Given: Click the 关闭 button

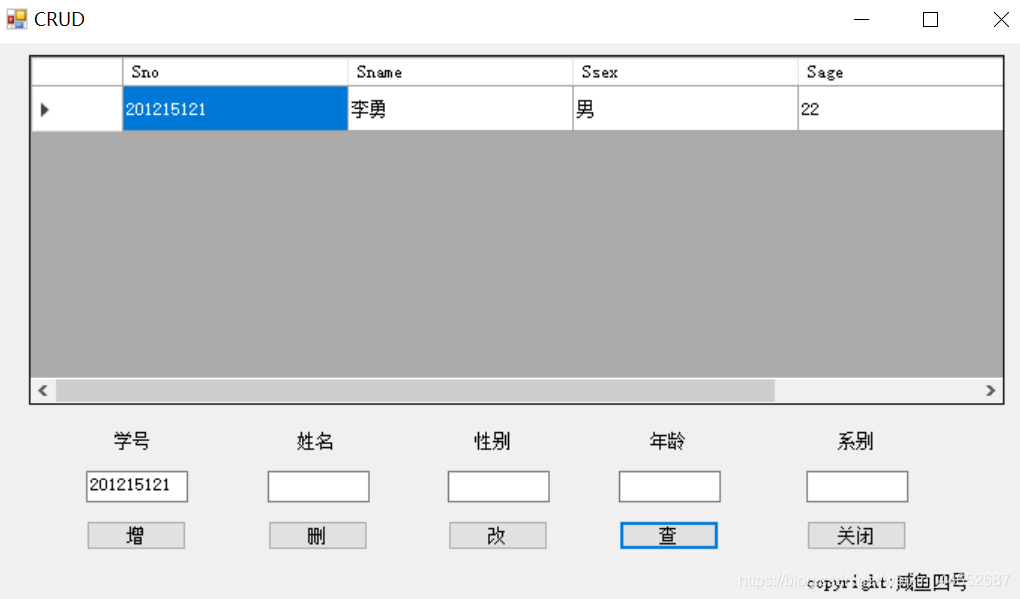Looking at the screenshot, I should point(856,535).
